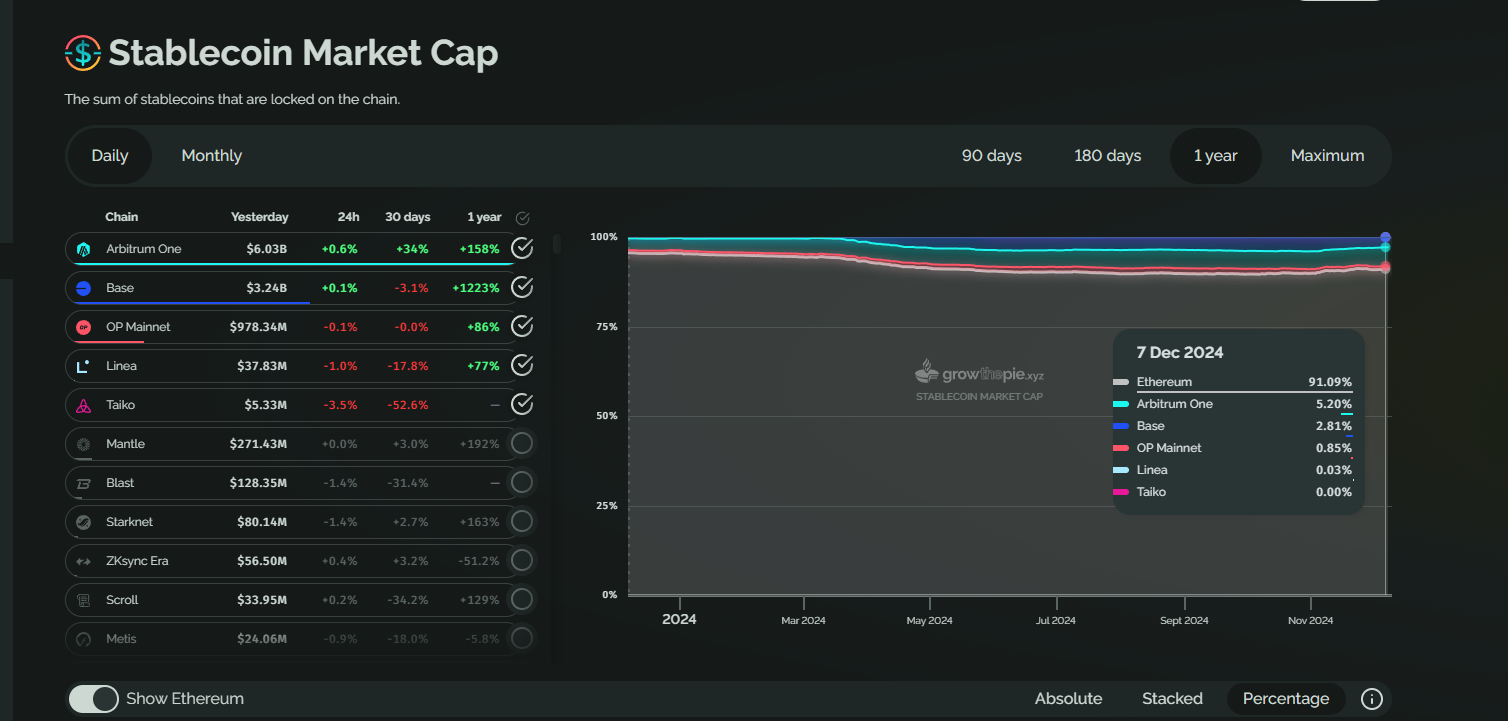
Task: Click the chain list scrollbar handle
Action: tap(557, 245)
